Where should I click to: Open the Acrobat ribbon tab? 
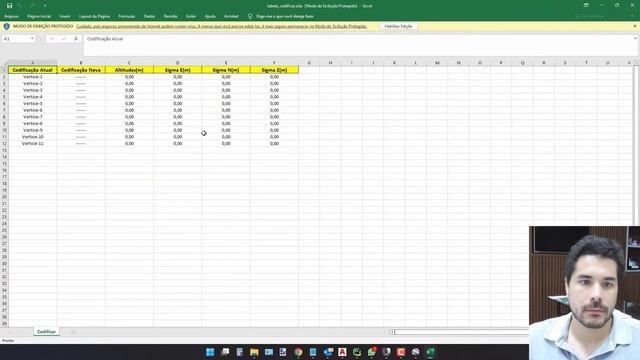tap(231, 16)
